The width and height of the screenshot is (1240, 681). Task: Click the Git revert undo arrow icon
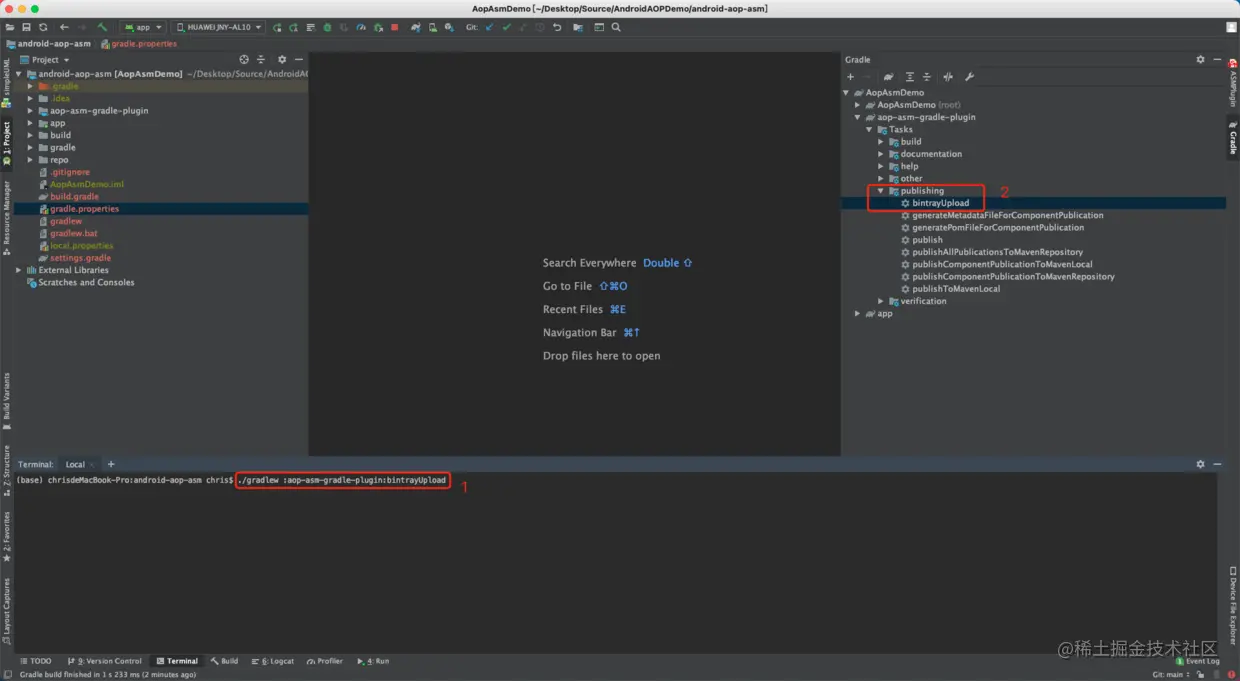click(557, 27)
